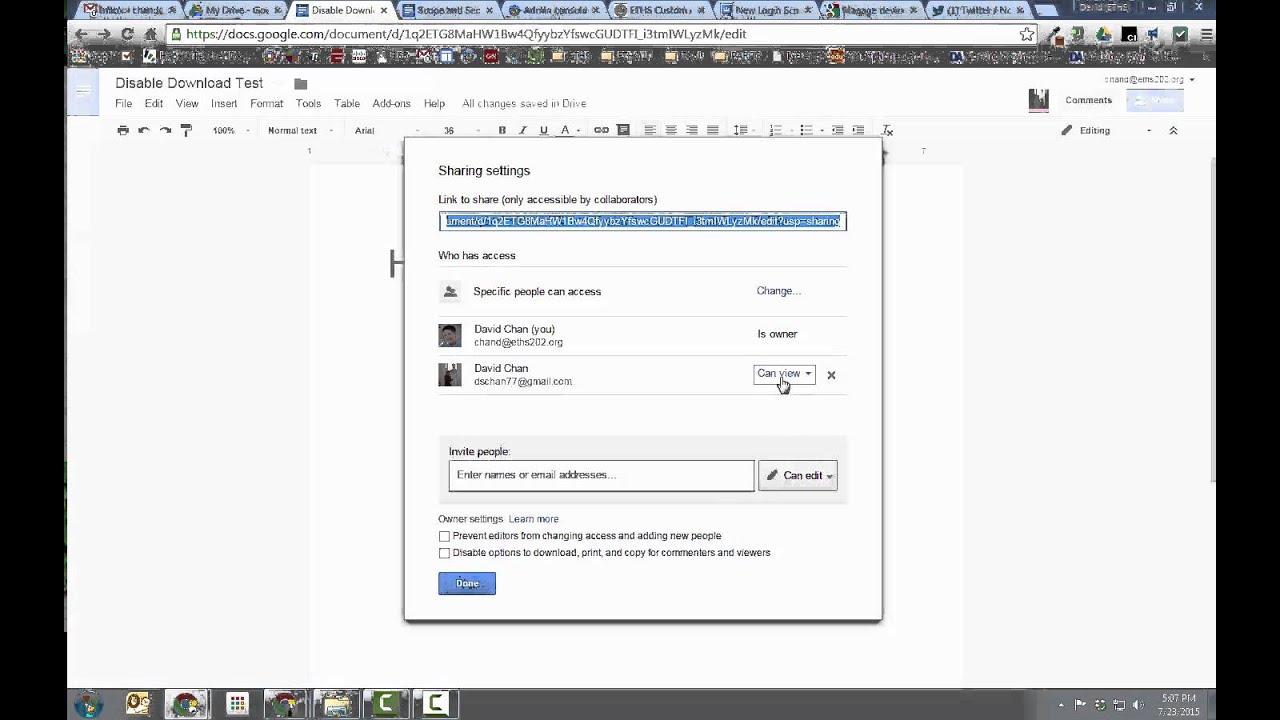1280x720 pixels.
Task: Go back using browser back arrow
Action: click(83, 34)
